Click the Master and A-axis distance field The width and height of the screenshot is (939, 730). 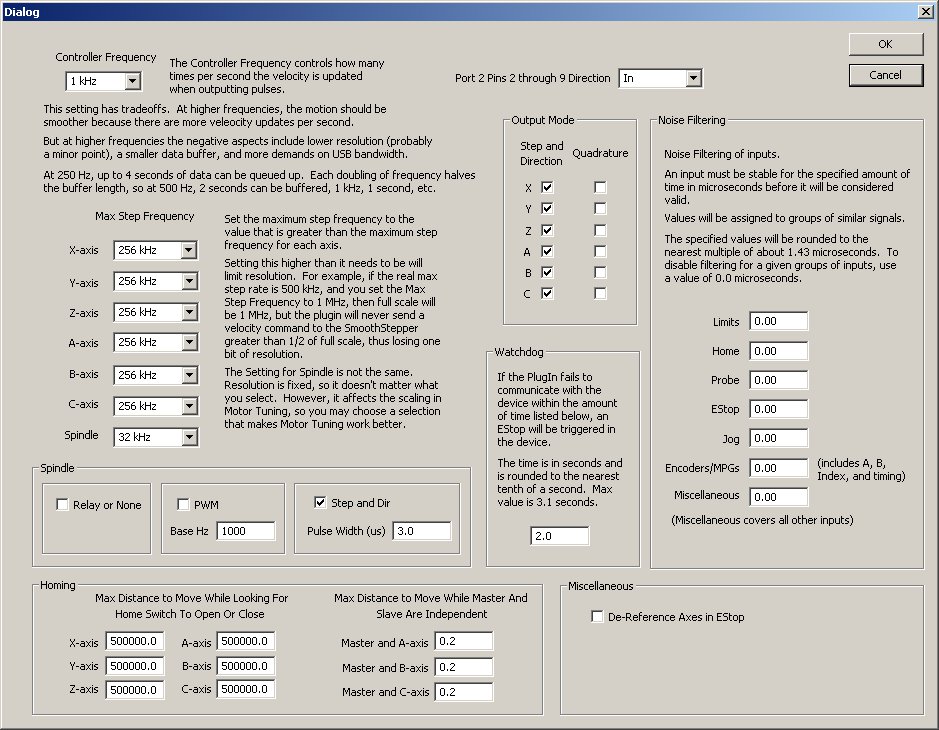(x=464, y=642)
